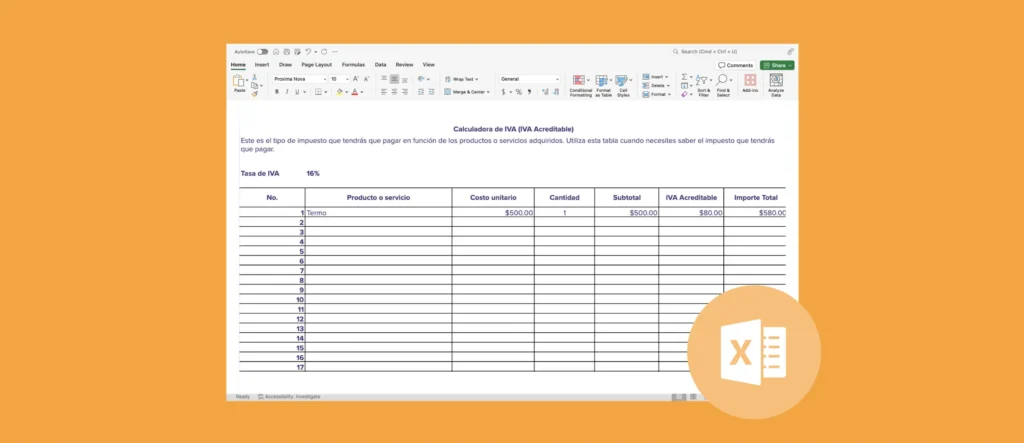Screen dimensions: 1024x443
Task: Click the green Share button
Action: [x=777, y=65]
